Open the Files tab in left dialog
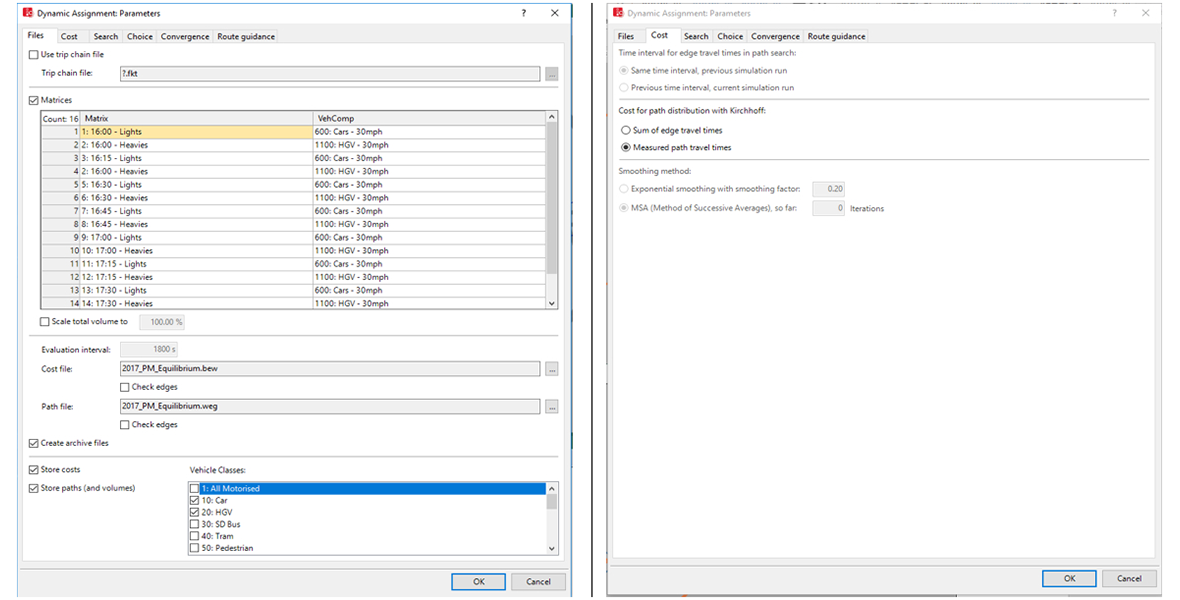The image size is (1180, 600). coord(35,35)
